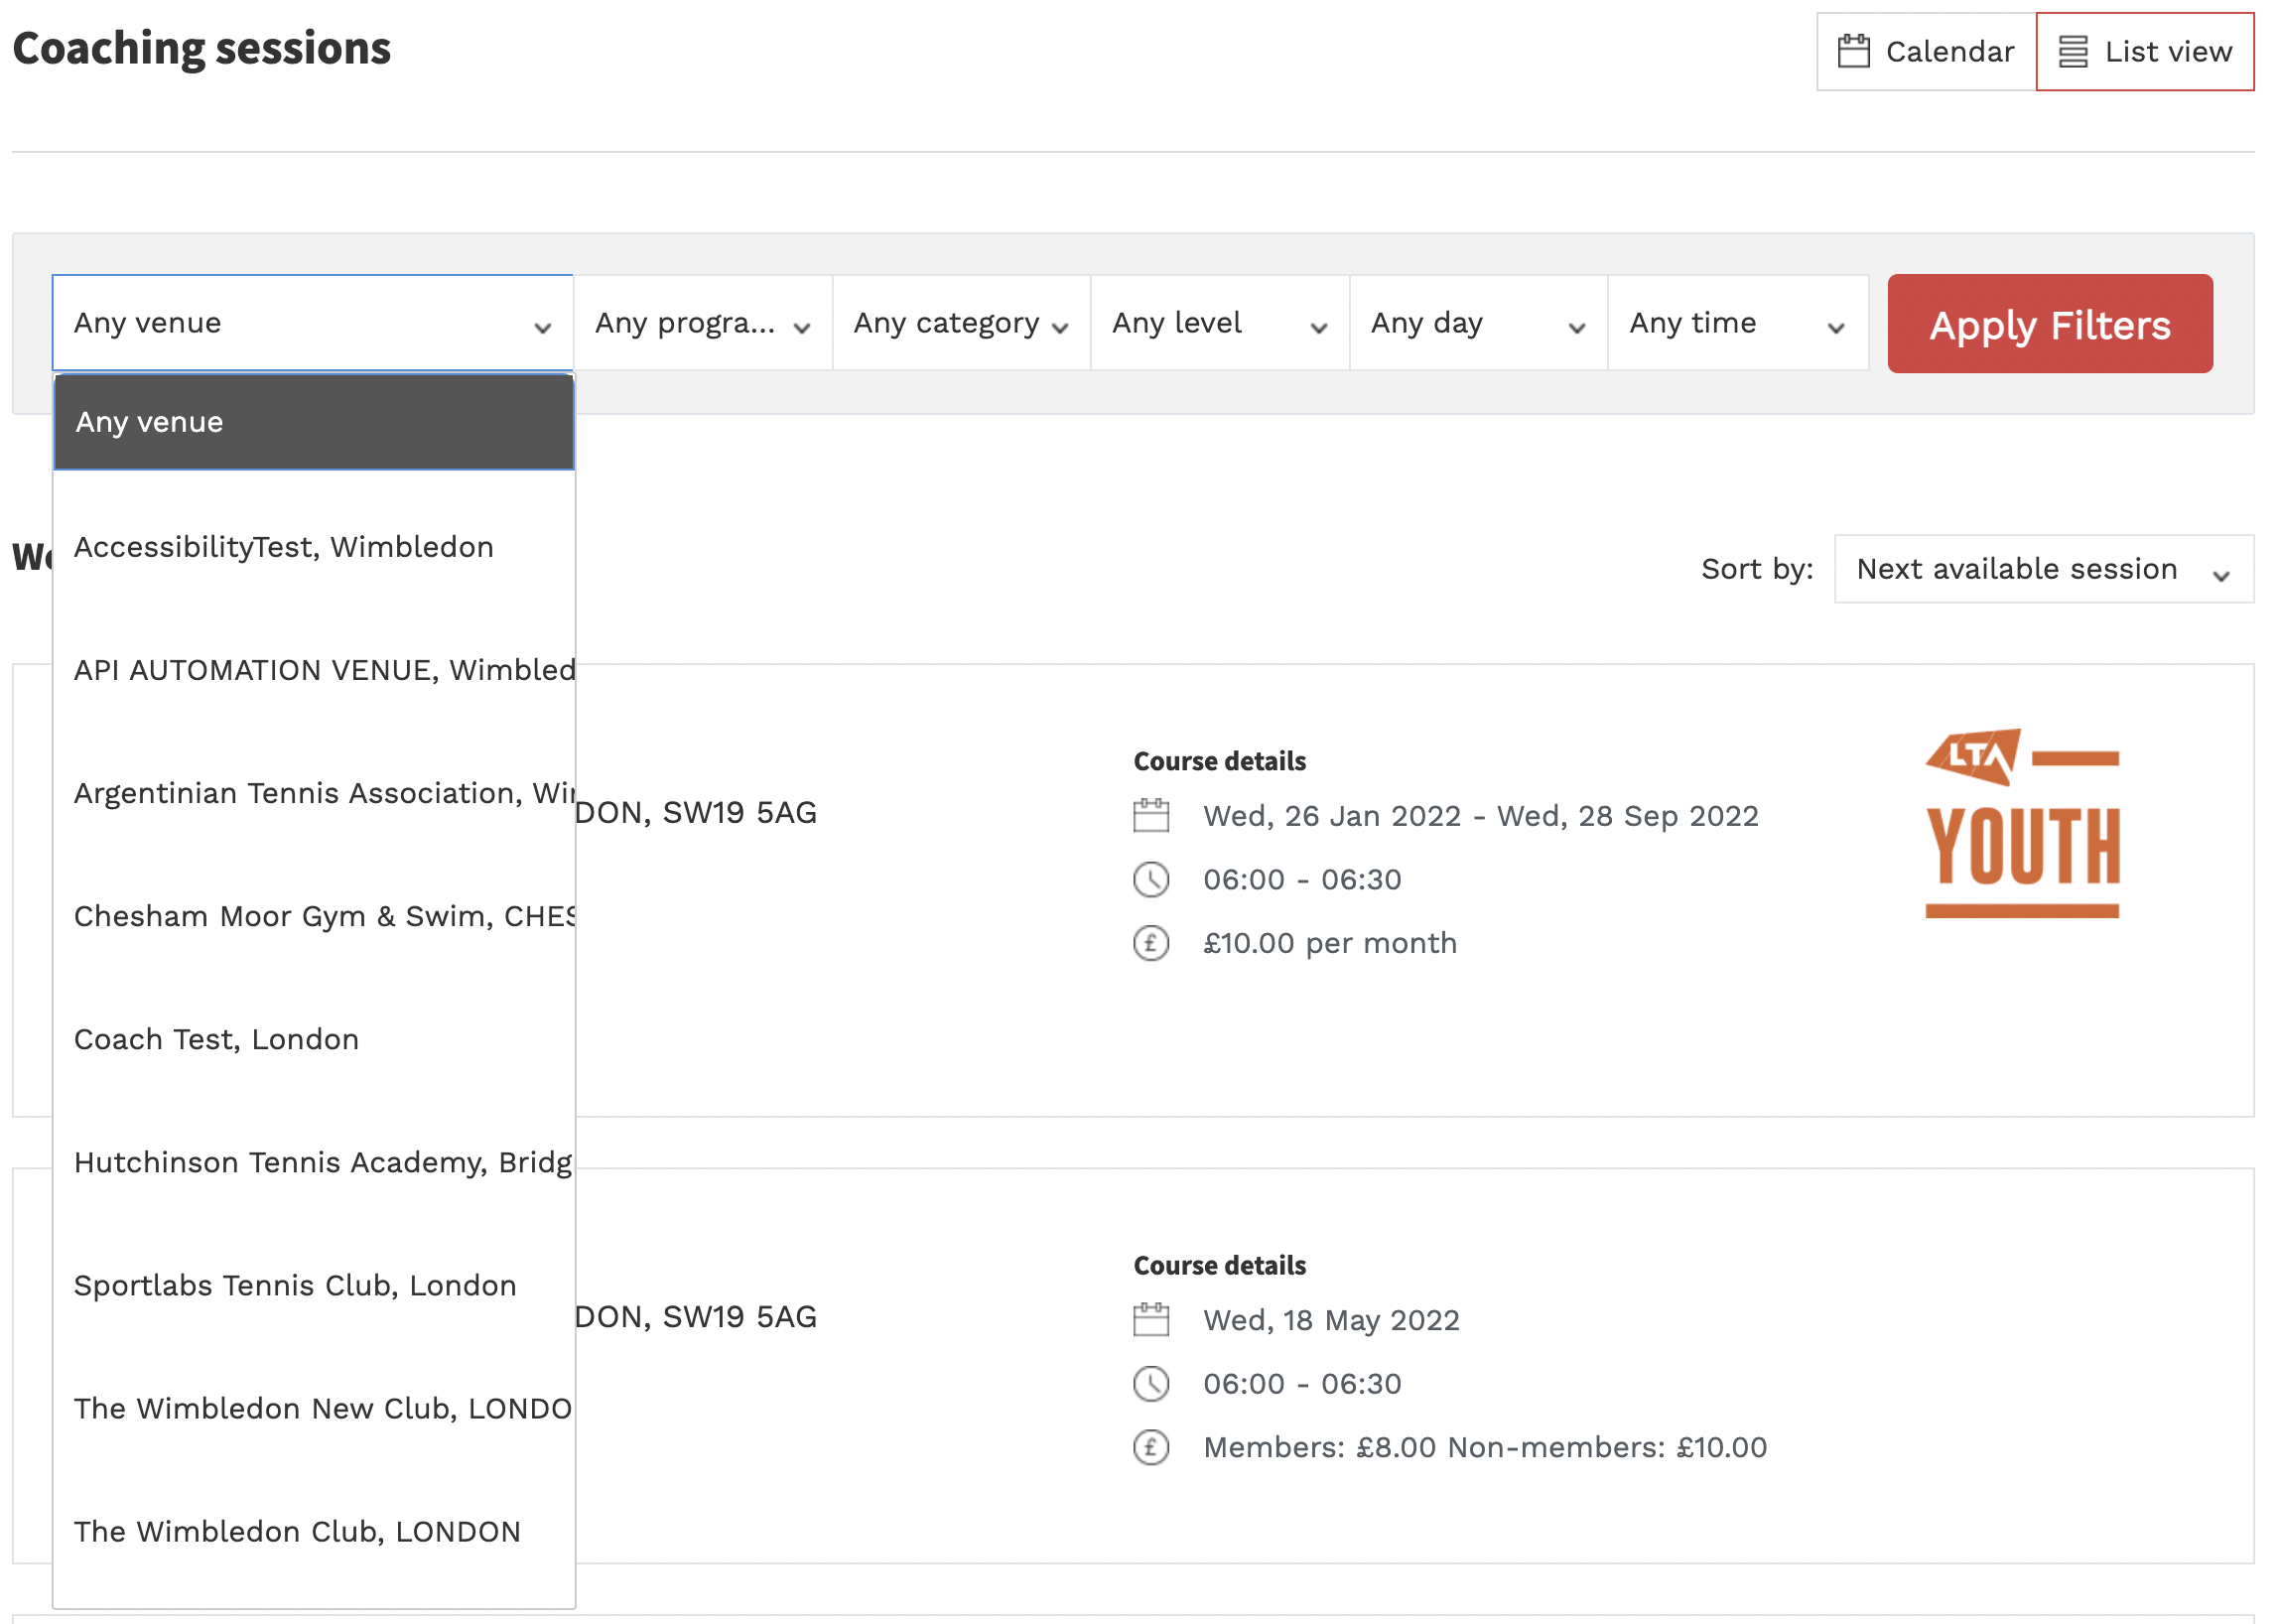
Task: Open the Any level dropdown
Action: (x=1219, y=323)
